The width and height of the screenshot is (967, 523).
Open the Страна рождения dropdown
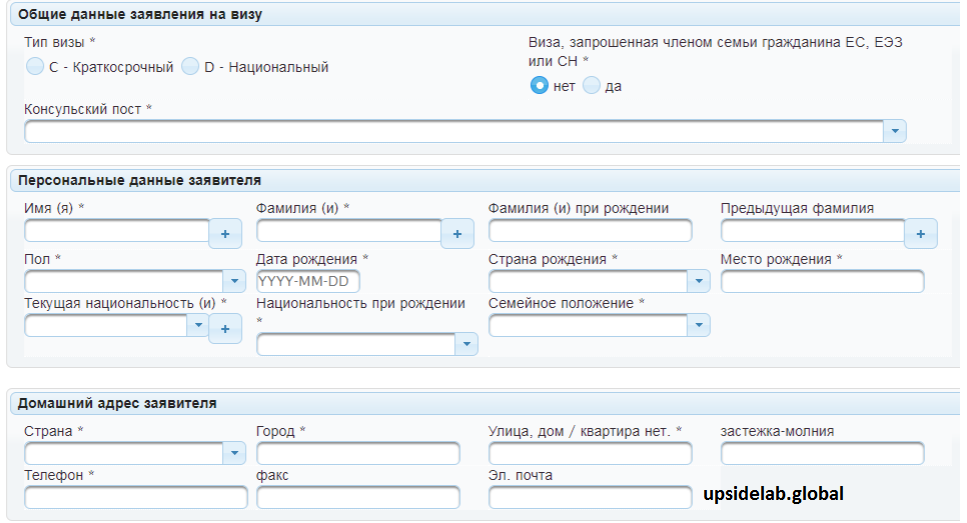[x=698, y=282]
